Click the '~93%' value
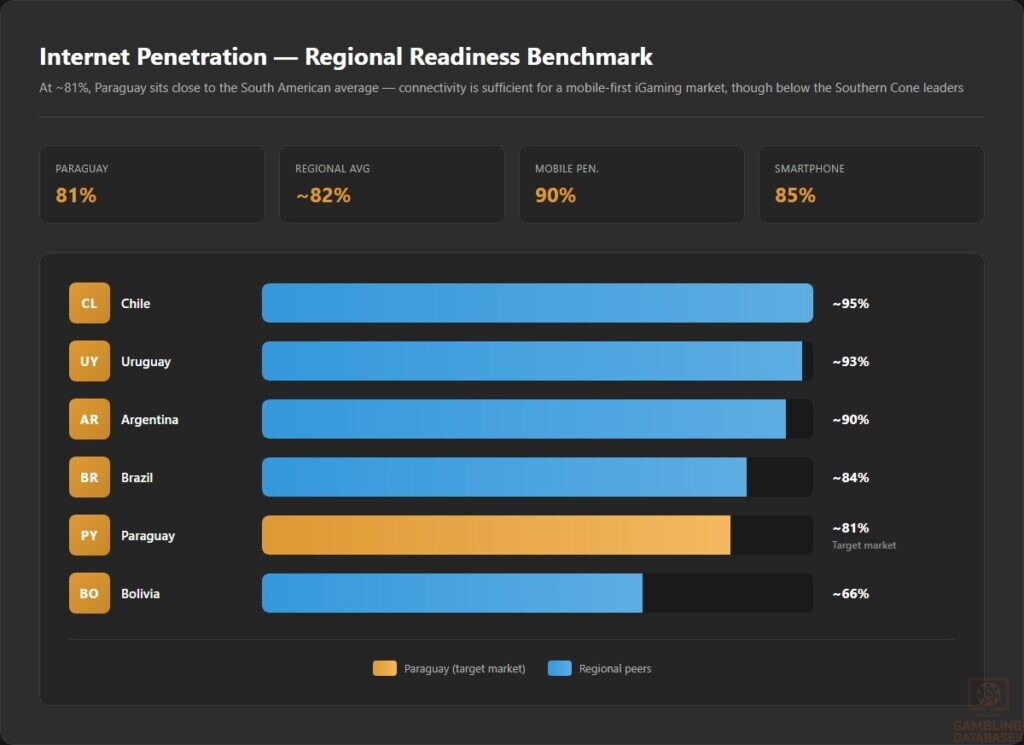This screenshot has width=1024, height=745. pos(850,362)
